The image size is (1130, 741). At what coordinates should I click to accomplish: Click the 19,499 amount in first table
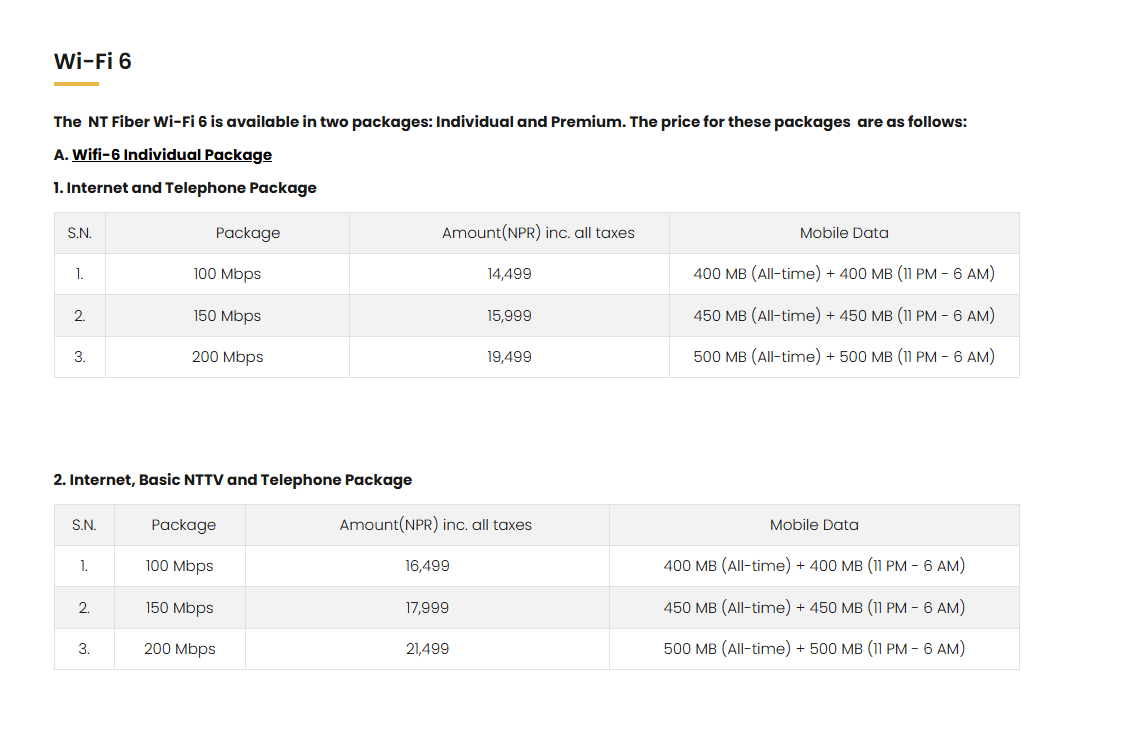click(509, 357)
